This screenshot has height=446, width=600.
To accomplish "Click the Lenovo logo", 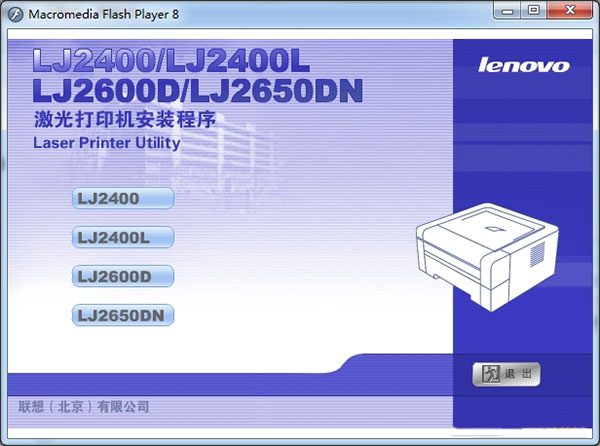I will (x=523, y=65).
